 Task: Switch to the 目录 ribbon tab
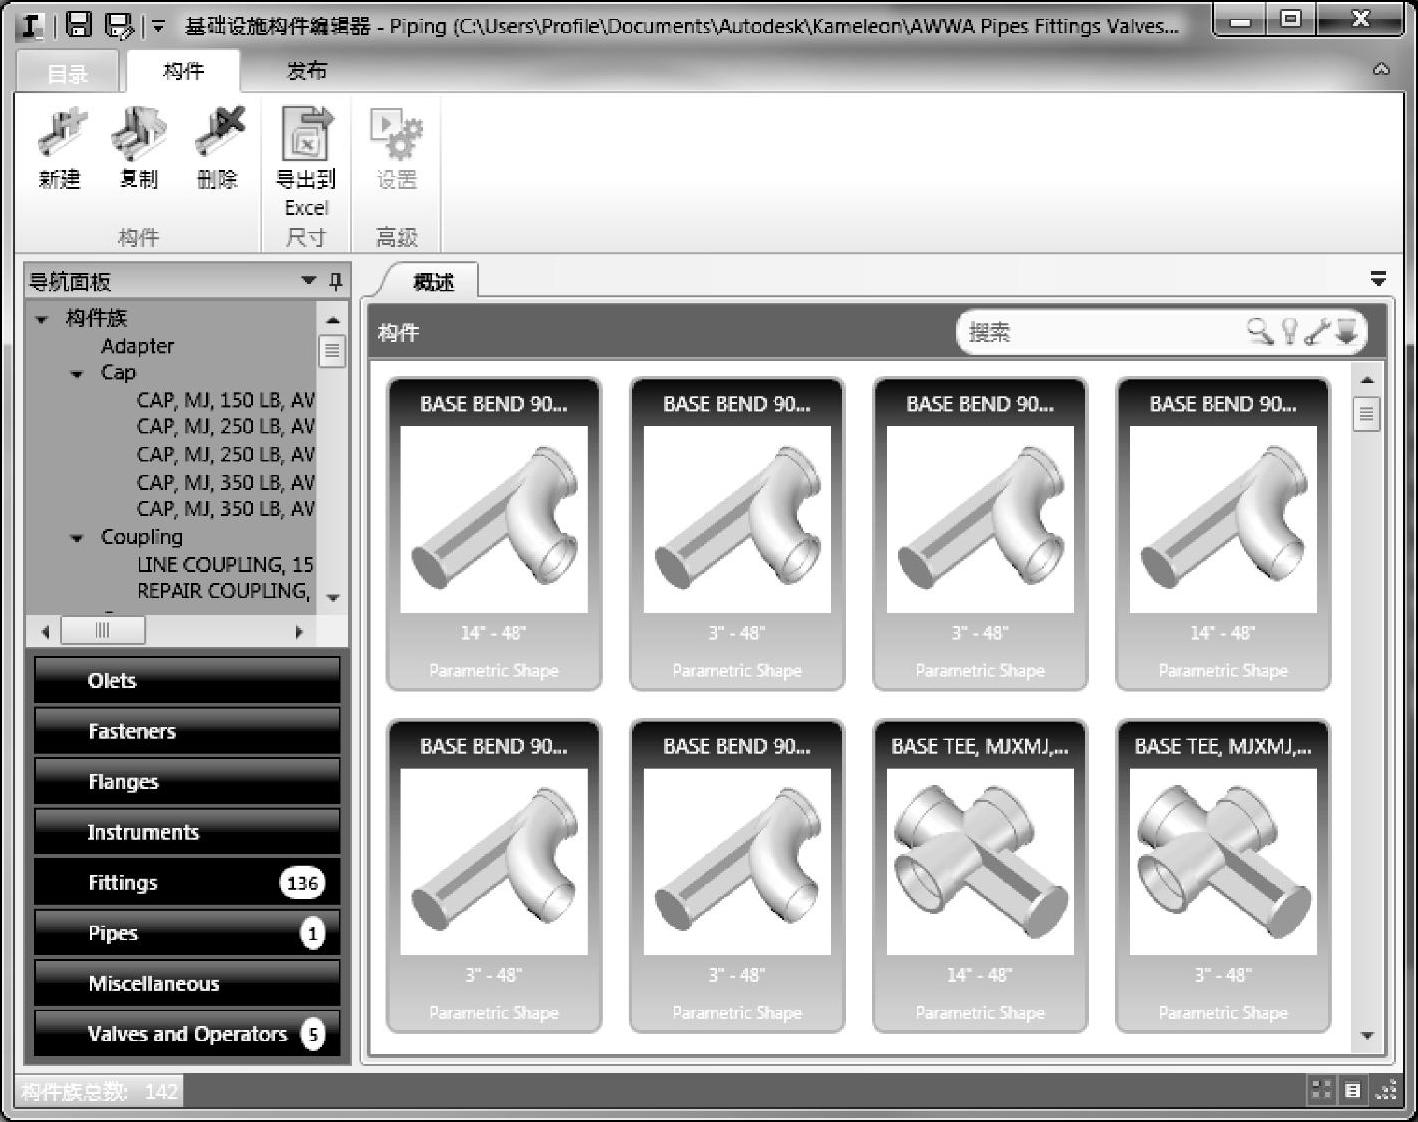pos(68,73)
